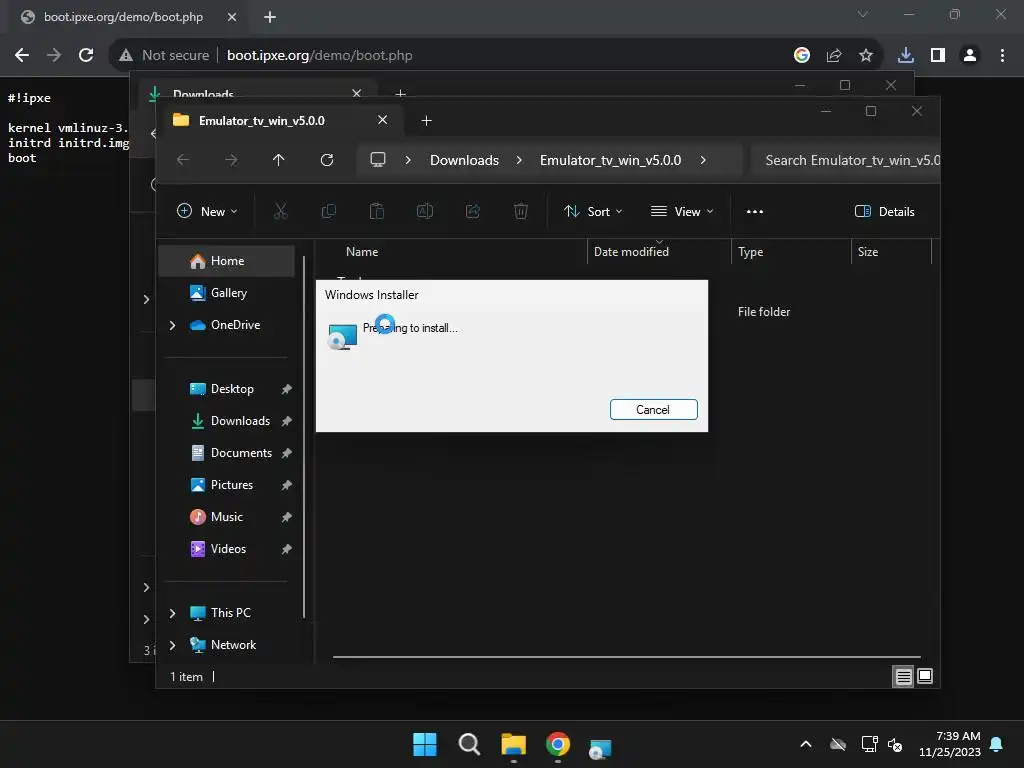Open Gallery in the navigation pane
1024x768 pixels.
click(227, 293)
